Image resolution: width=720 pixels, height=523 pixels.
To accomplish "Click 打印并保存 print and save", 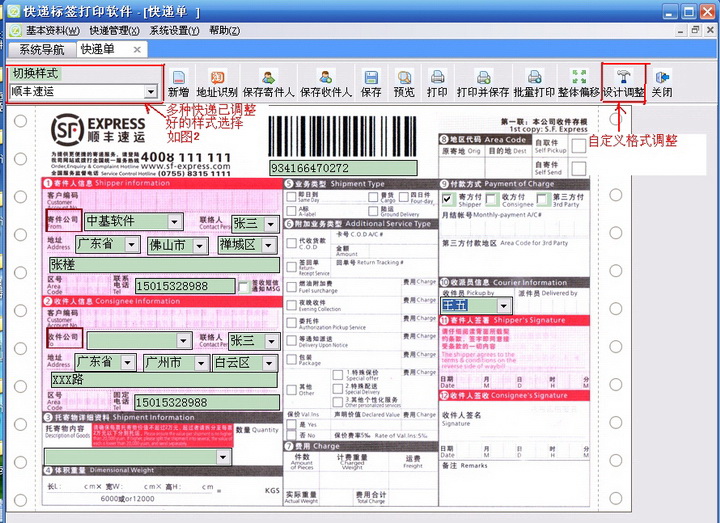I will 483,84.
